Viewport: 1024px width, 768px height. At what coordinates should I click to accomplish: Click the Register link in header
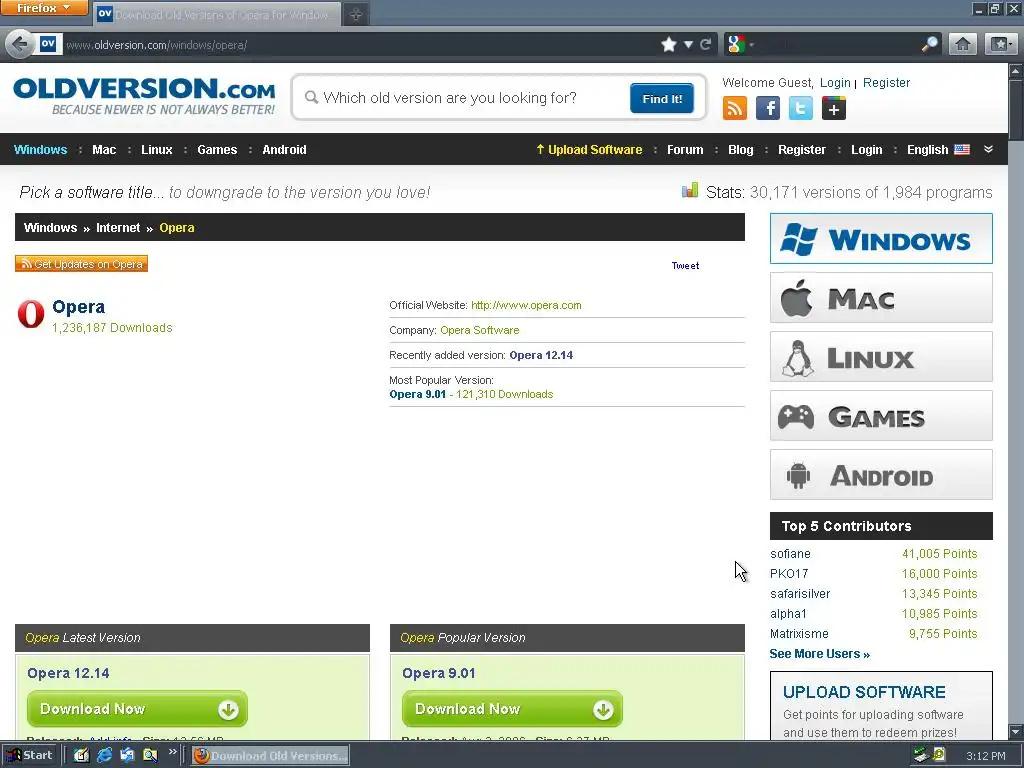point(886,83)
